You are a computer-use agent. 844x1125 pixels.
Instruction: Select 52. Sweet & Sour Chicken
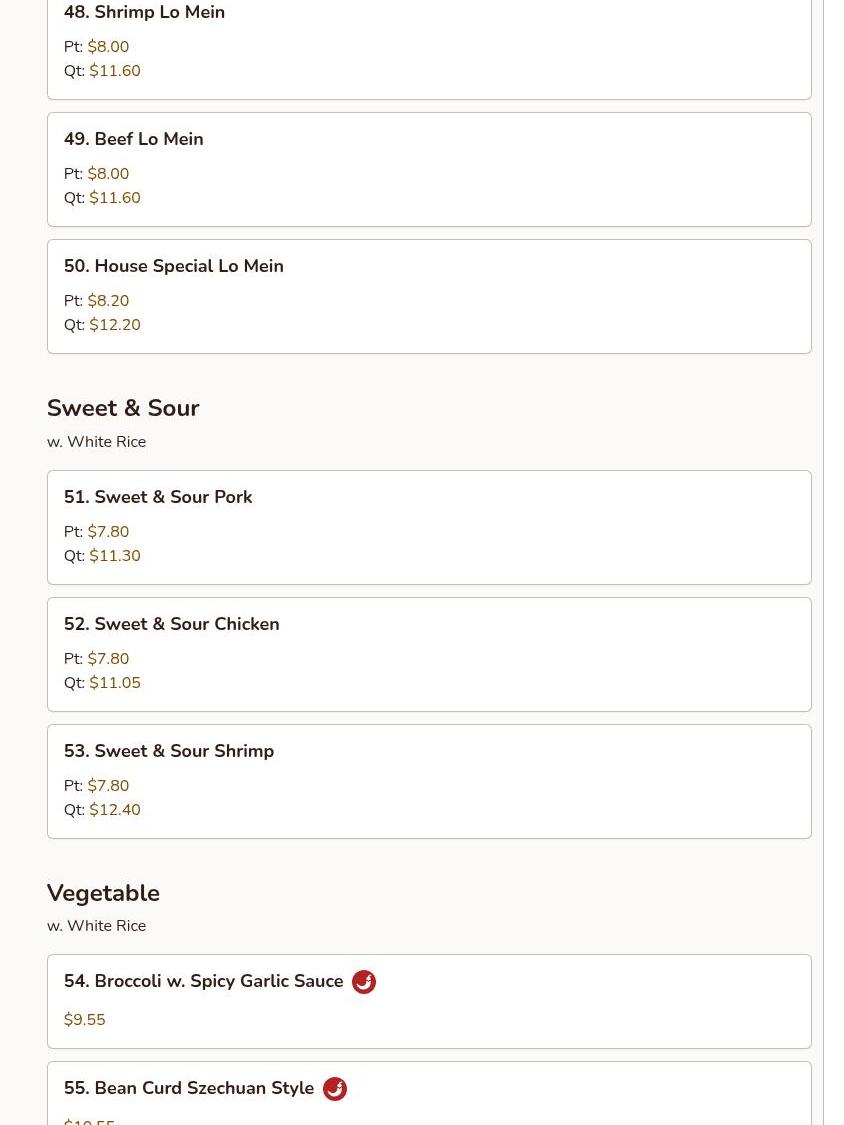[x=171, y=624]
